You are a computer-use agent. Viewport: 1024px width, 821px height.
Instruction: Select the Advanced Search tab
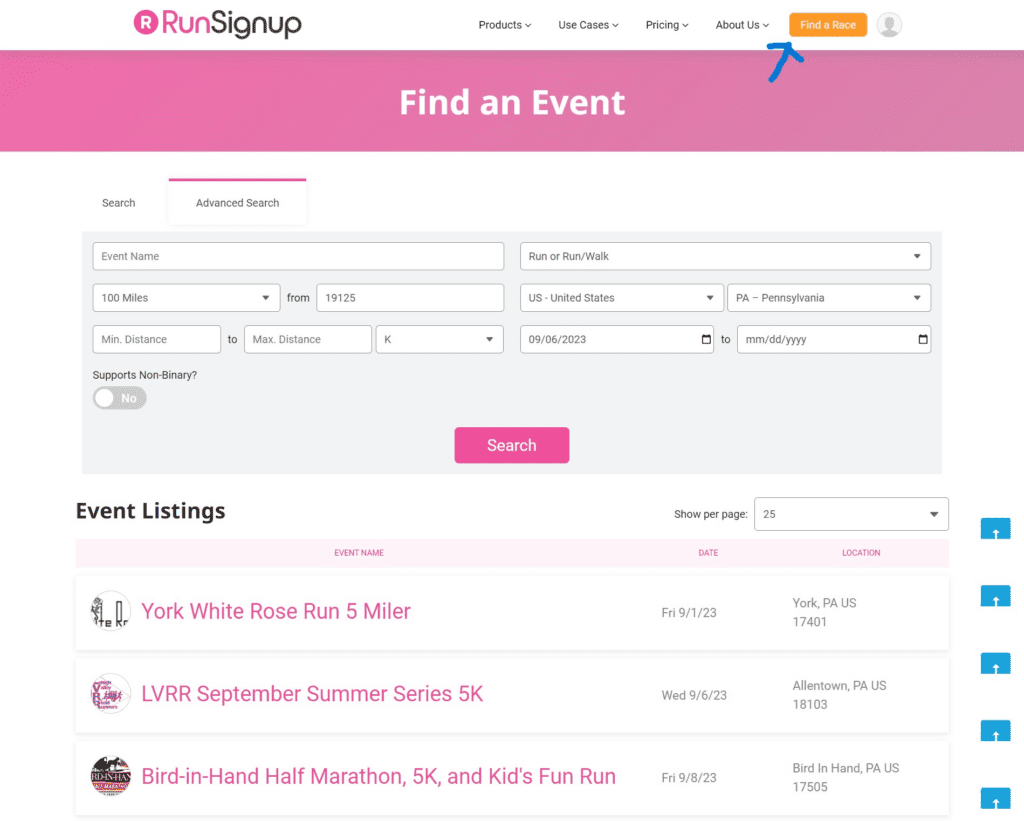tap(238, 202)
